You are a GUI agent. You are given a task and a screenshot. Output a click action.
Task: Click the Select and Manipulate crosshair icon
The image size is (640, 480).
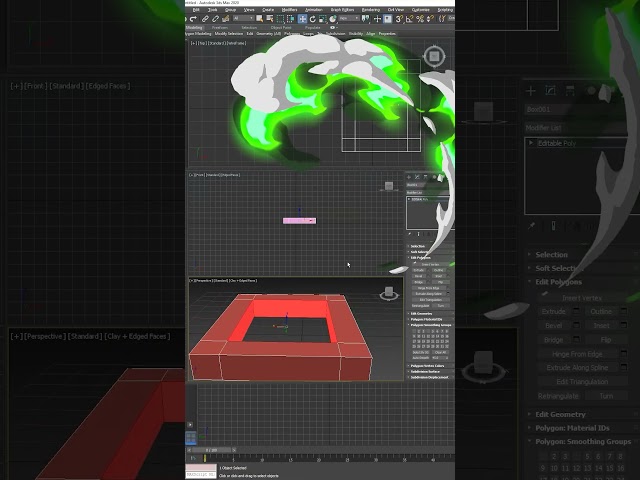coord(378,19)
